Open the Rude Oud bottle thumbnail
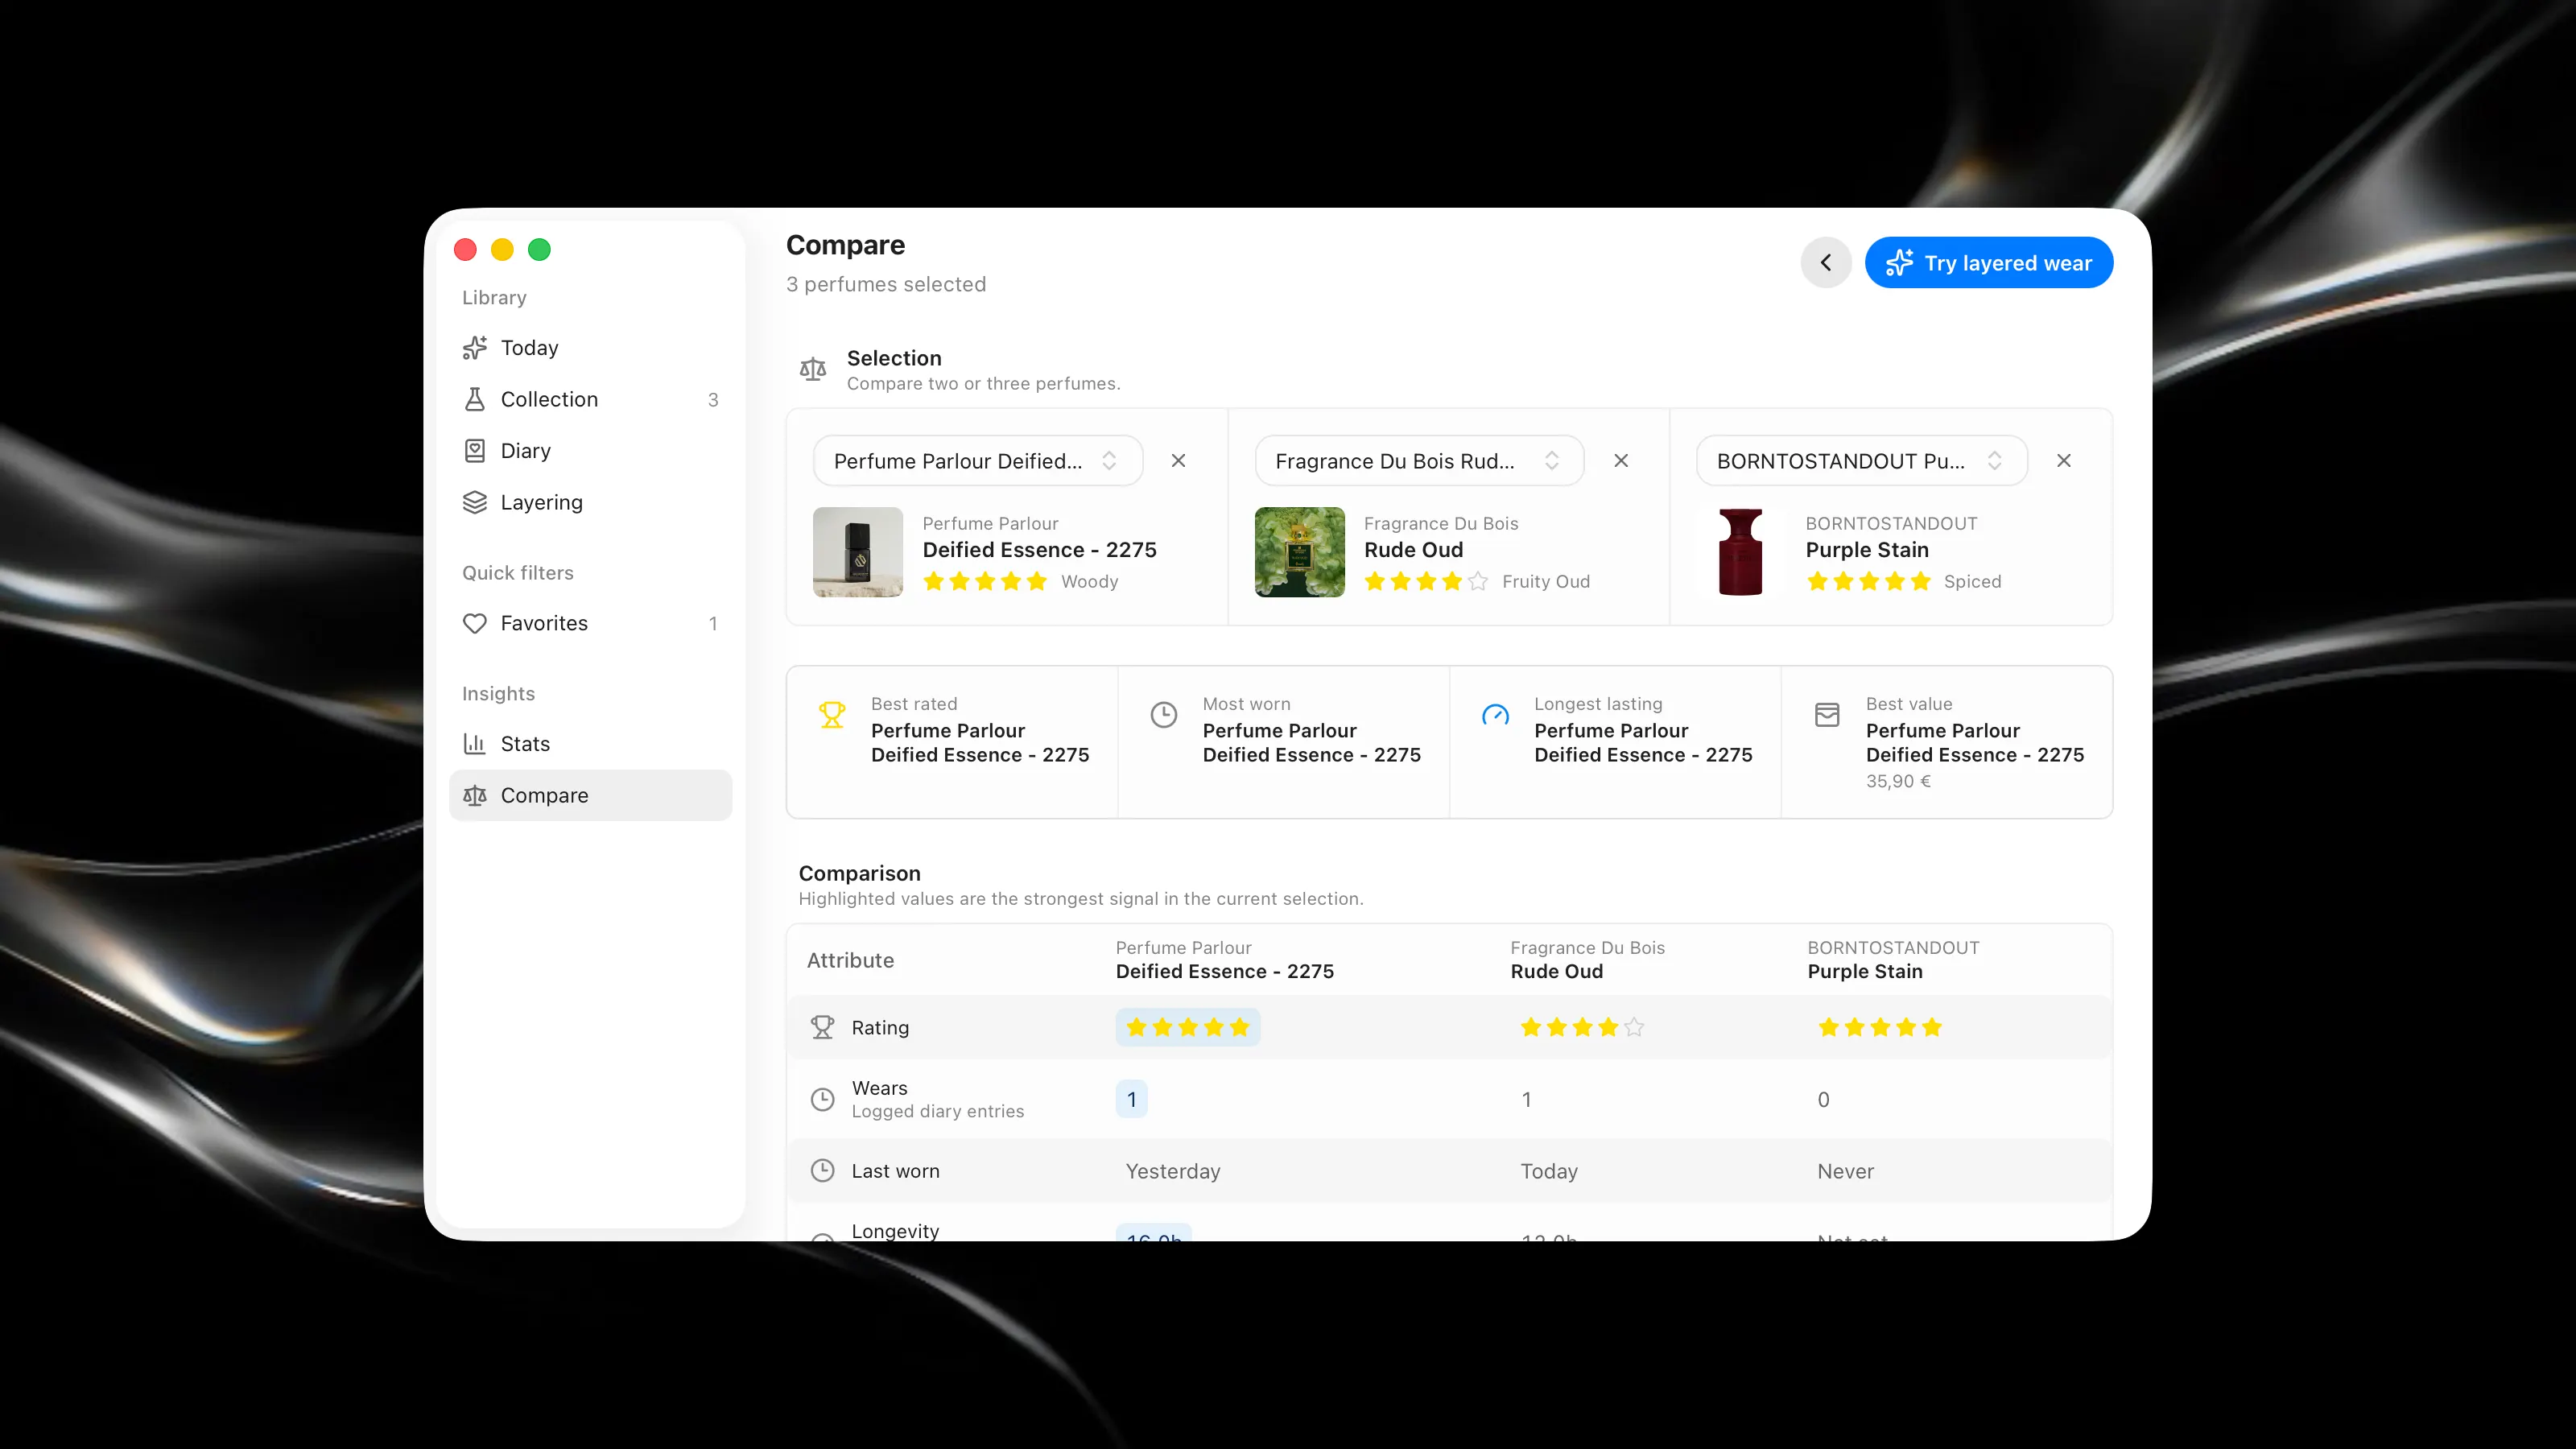 coord(1300,552)
